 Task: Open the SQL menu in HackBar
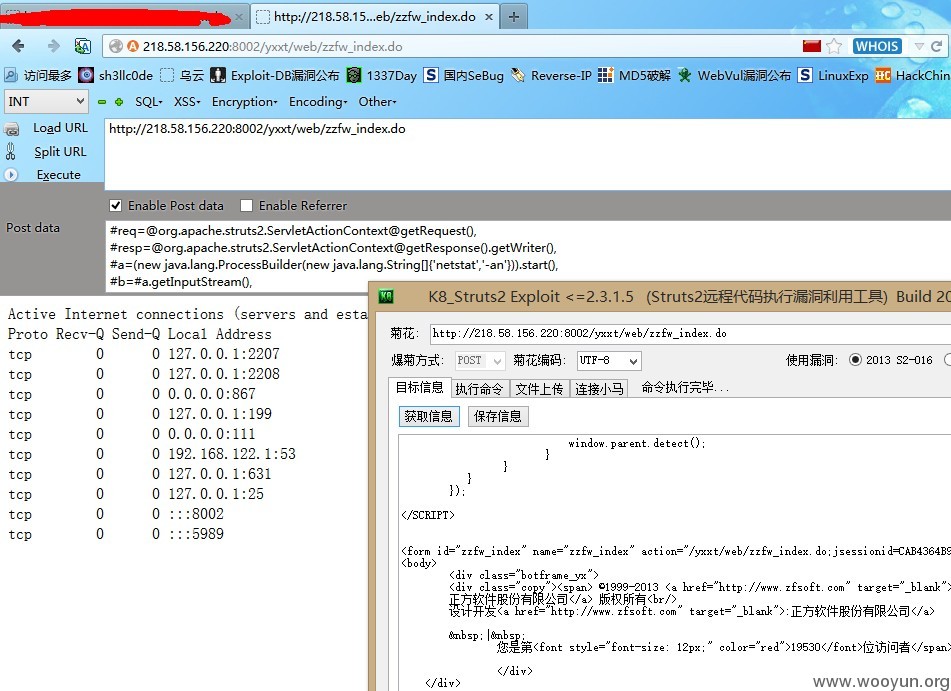(149, 102)
